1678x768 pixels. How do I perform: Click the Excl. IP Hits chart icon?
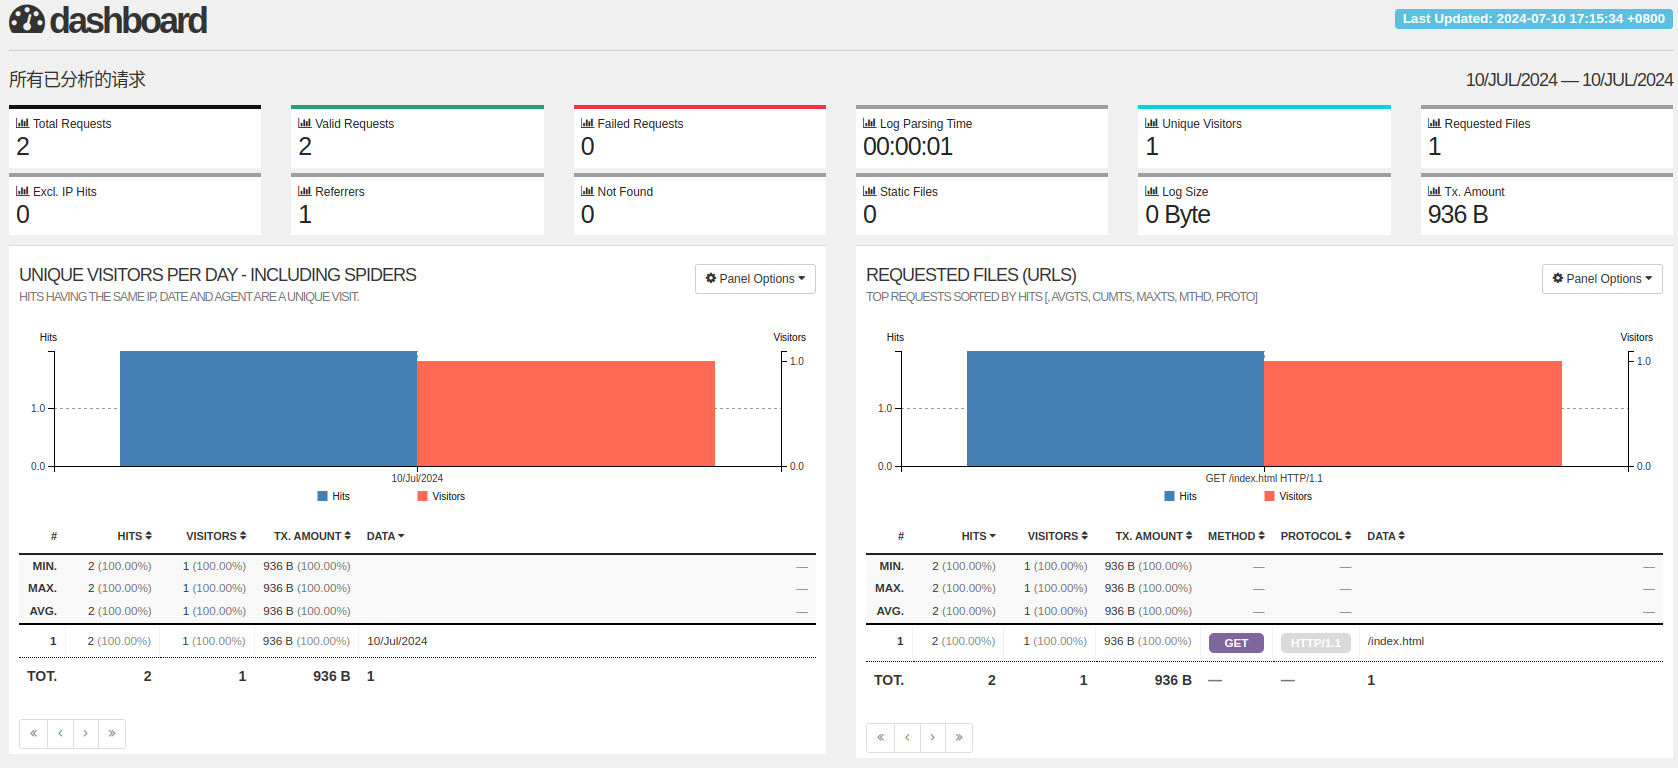(23, 191)
